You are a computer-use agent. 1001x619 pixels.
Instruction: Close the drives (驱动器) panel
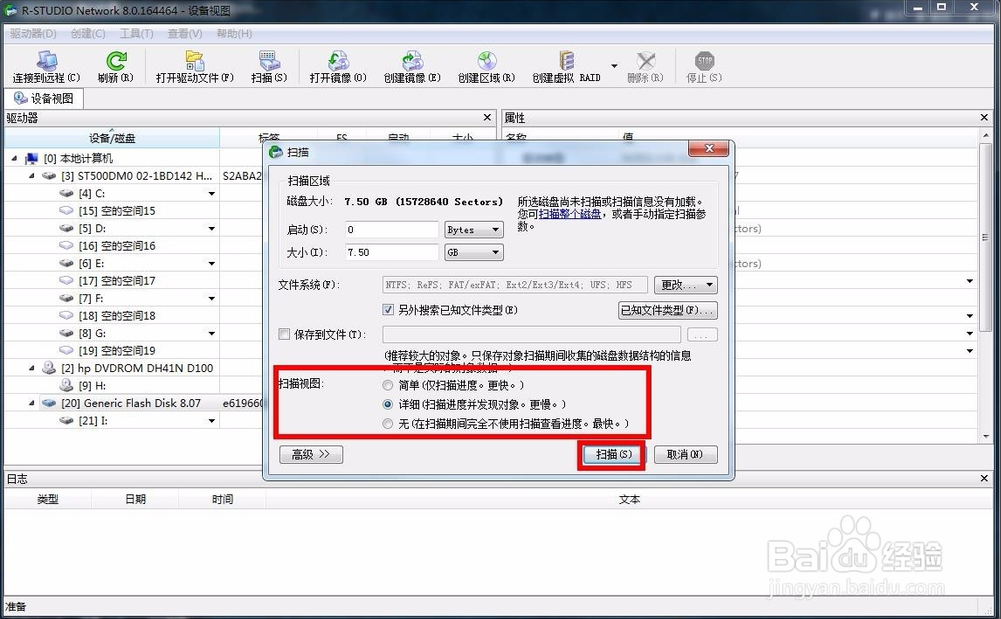487,117
